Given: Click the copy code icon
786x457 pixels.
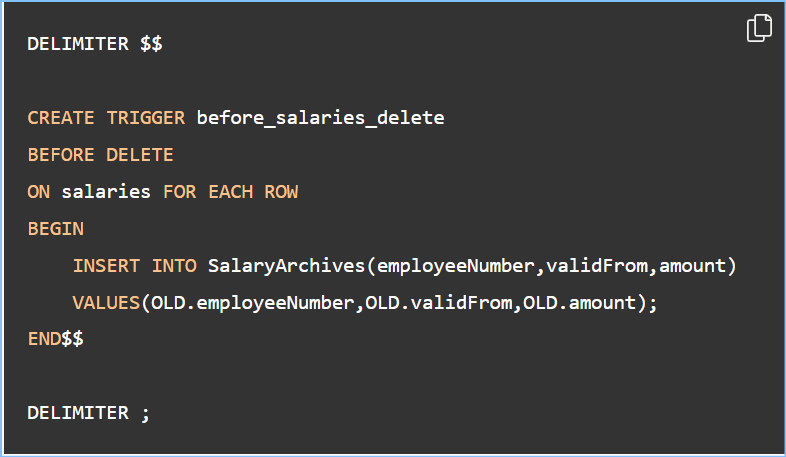Looking at the screenshot, I should [759, 28].
